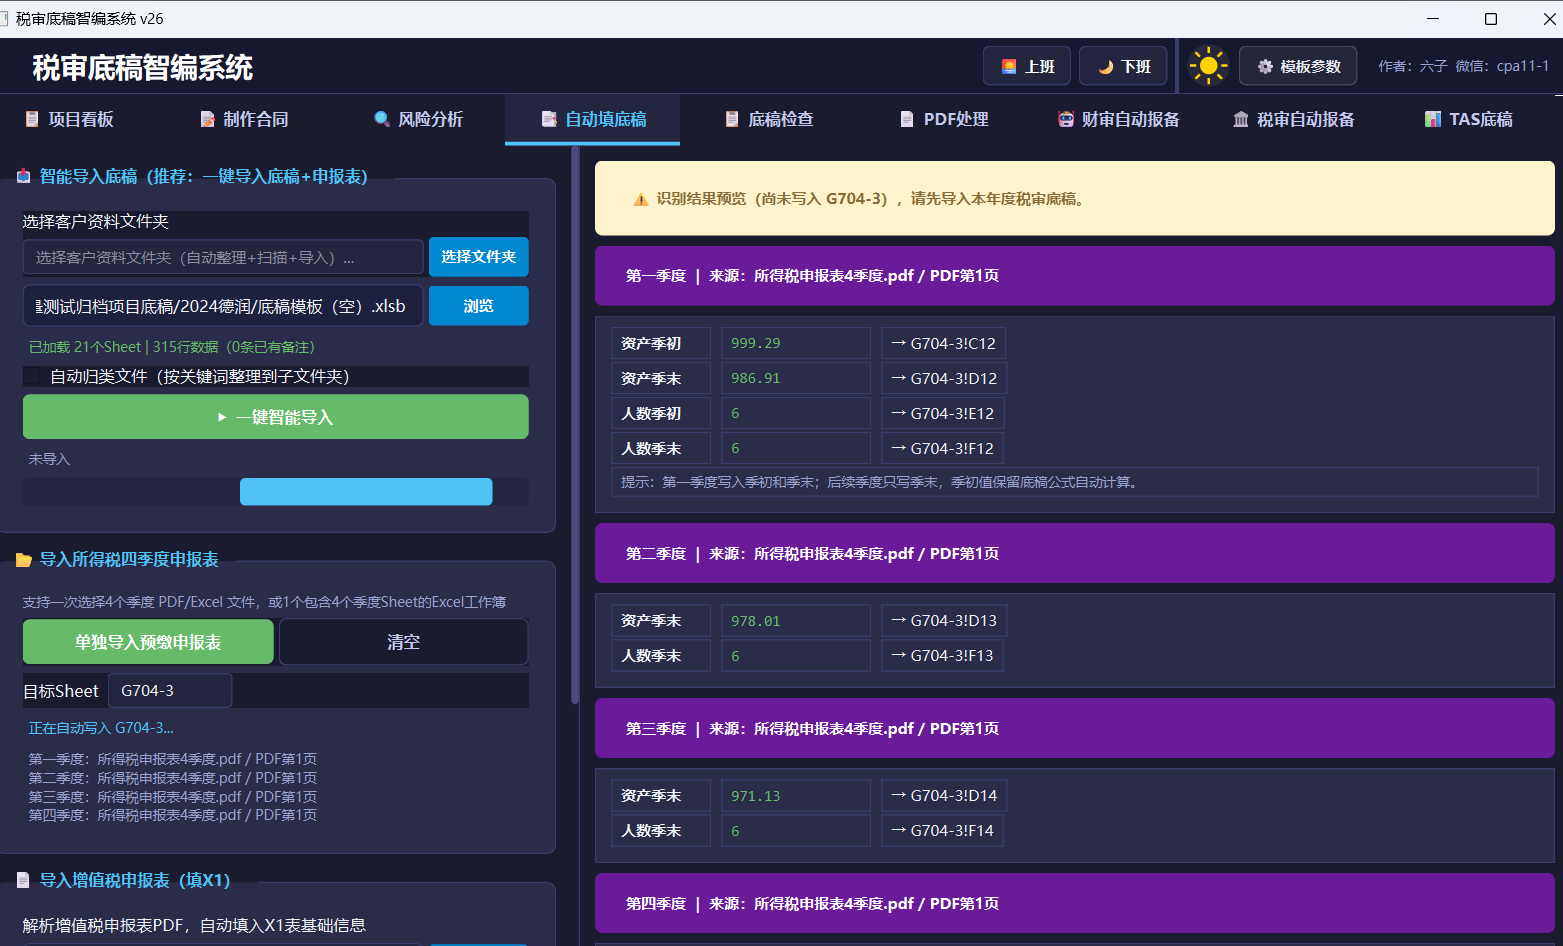Switch to the 项目看板 tab
Viewport: 1563px width, 946px height.
(x=69, y=119)
